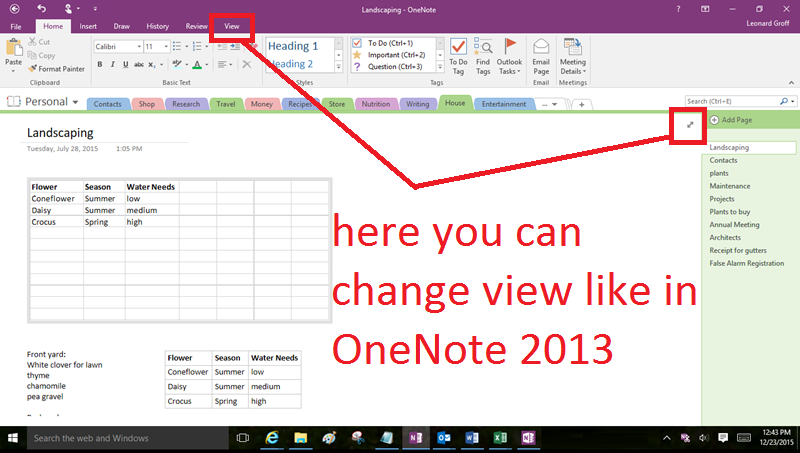Apply italic formatting

tap(113, 64)
